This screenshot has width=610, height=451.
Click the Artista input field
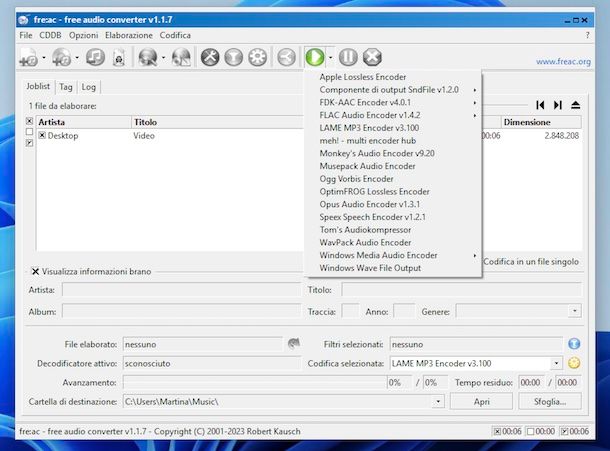click(181, 290)
